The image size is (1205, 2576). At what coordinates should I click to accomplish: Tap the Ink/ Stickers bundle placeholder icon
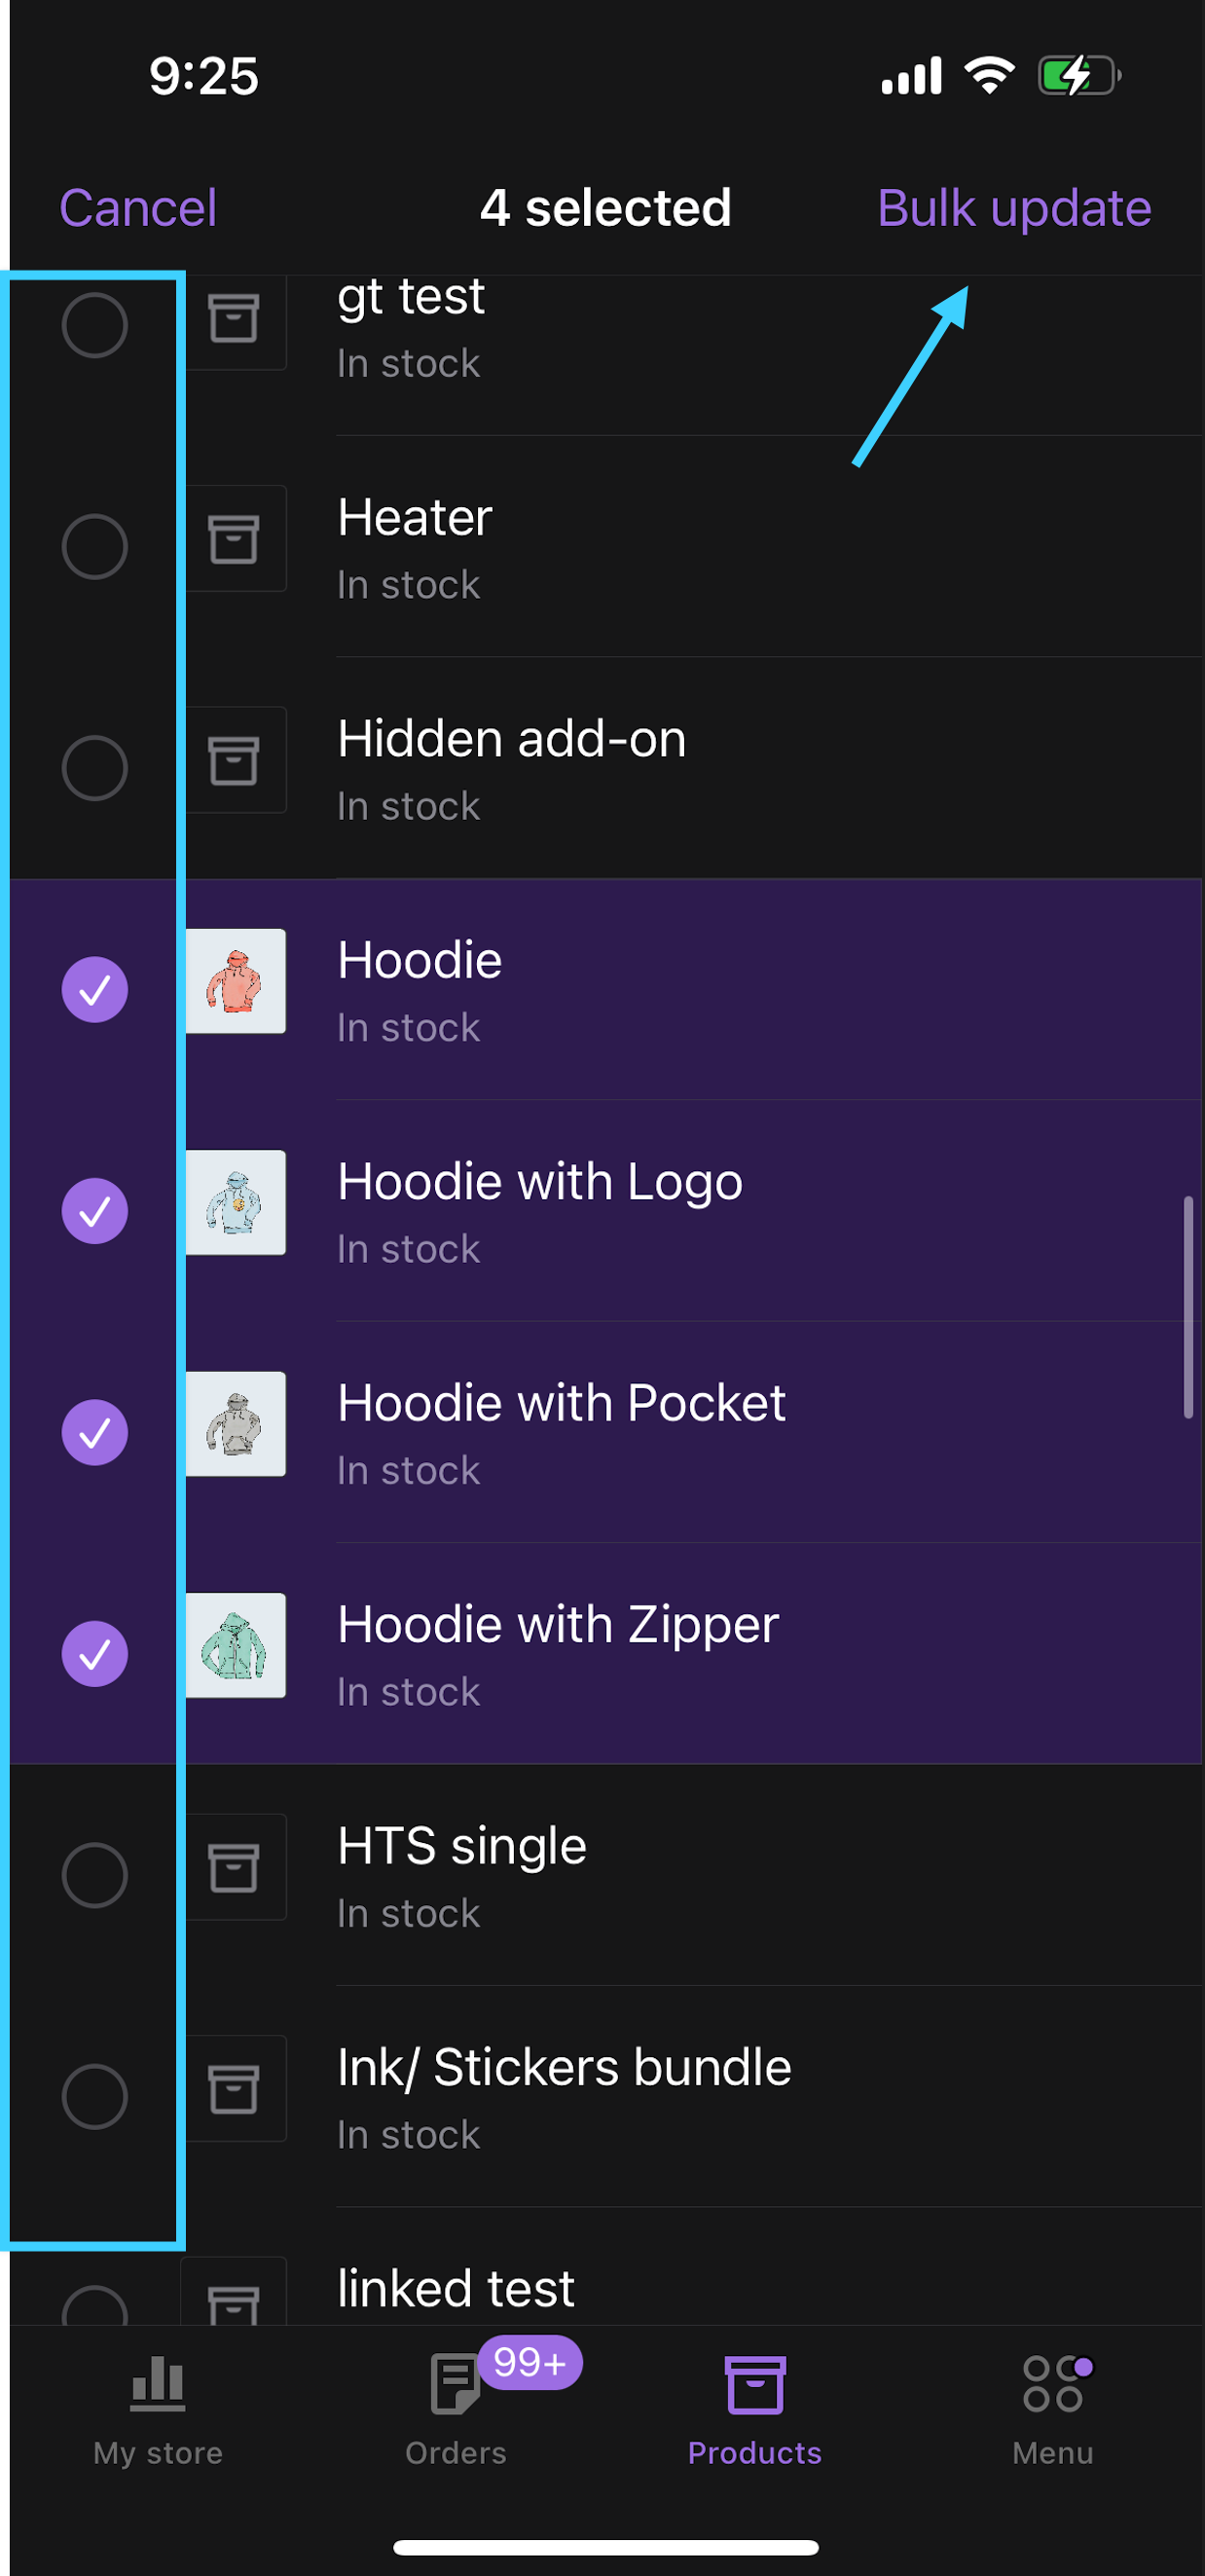[x=234, y=2089]
